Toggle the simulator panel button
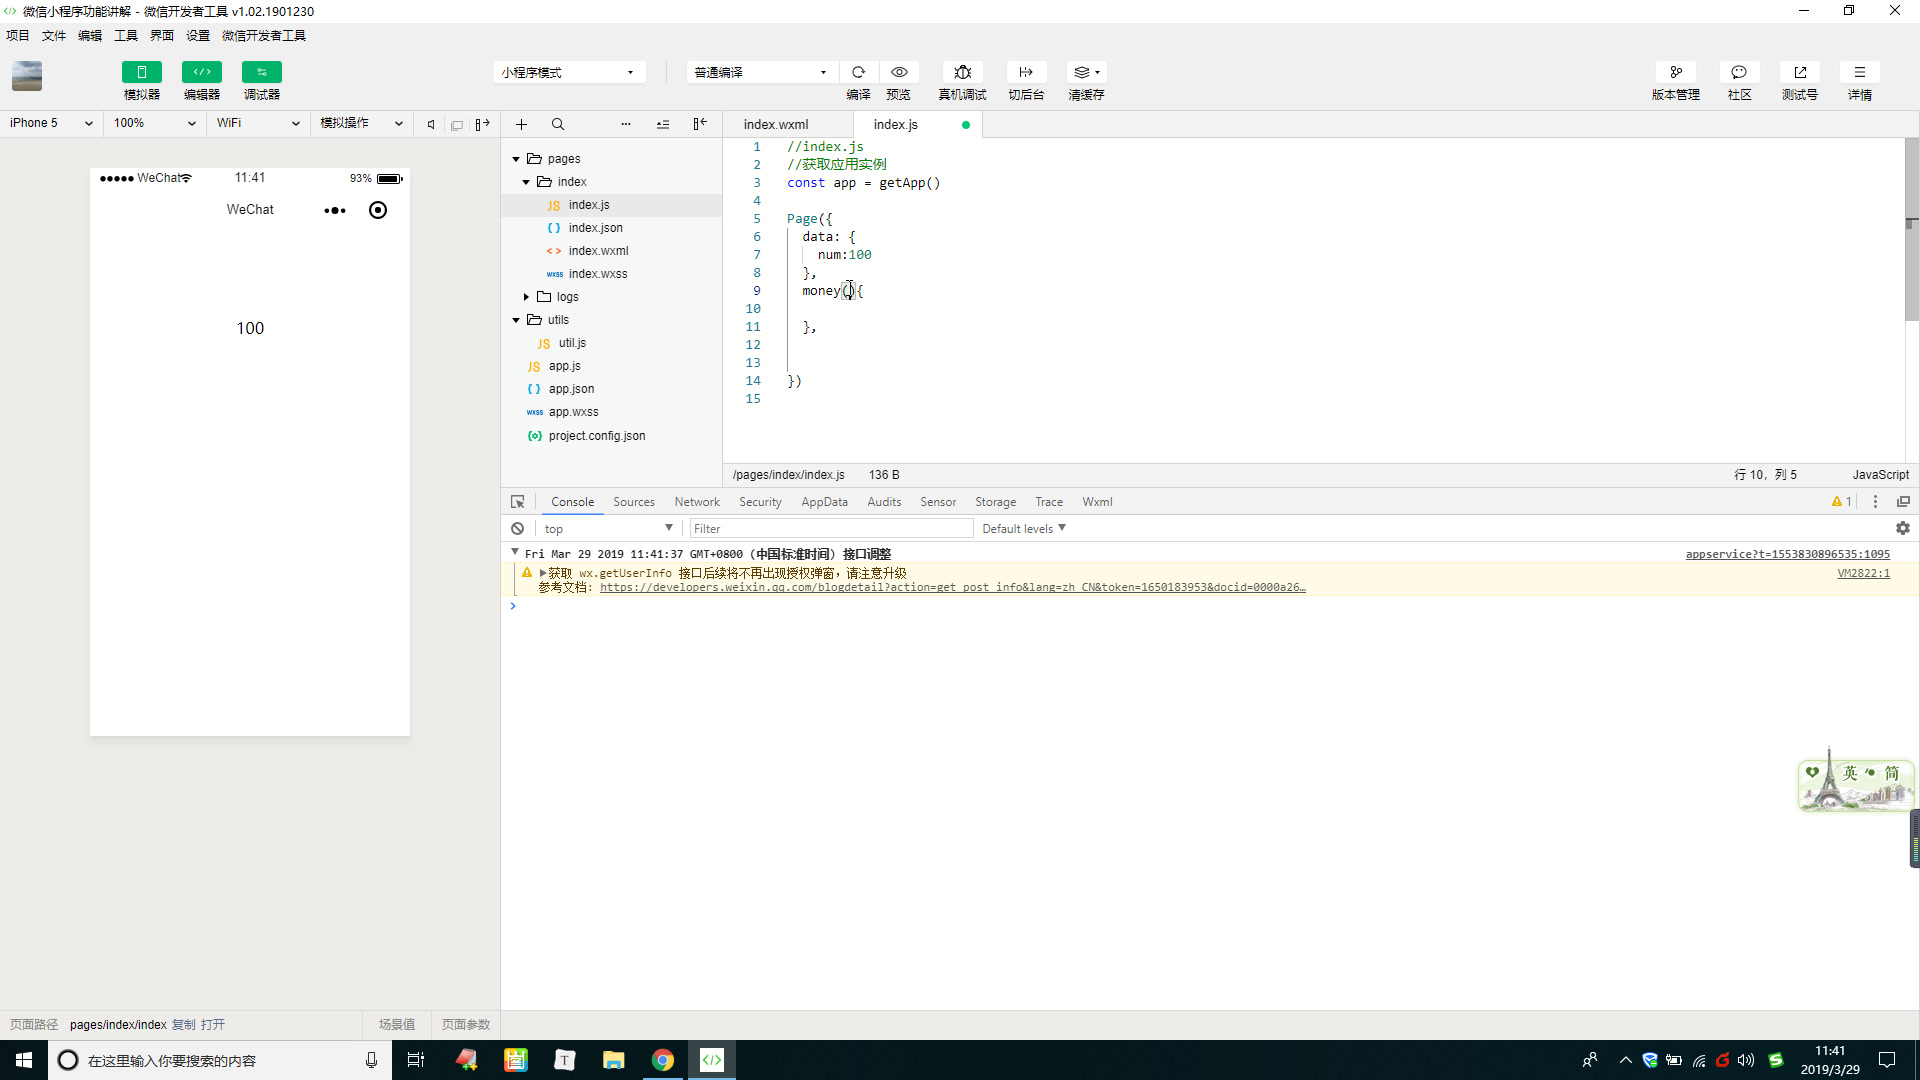The image size is (1920, 1080). [142, 72]
